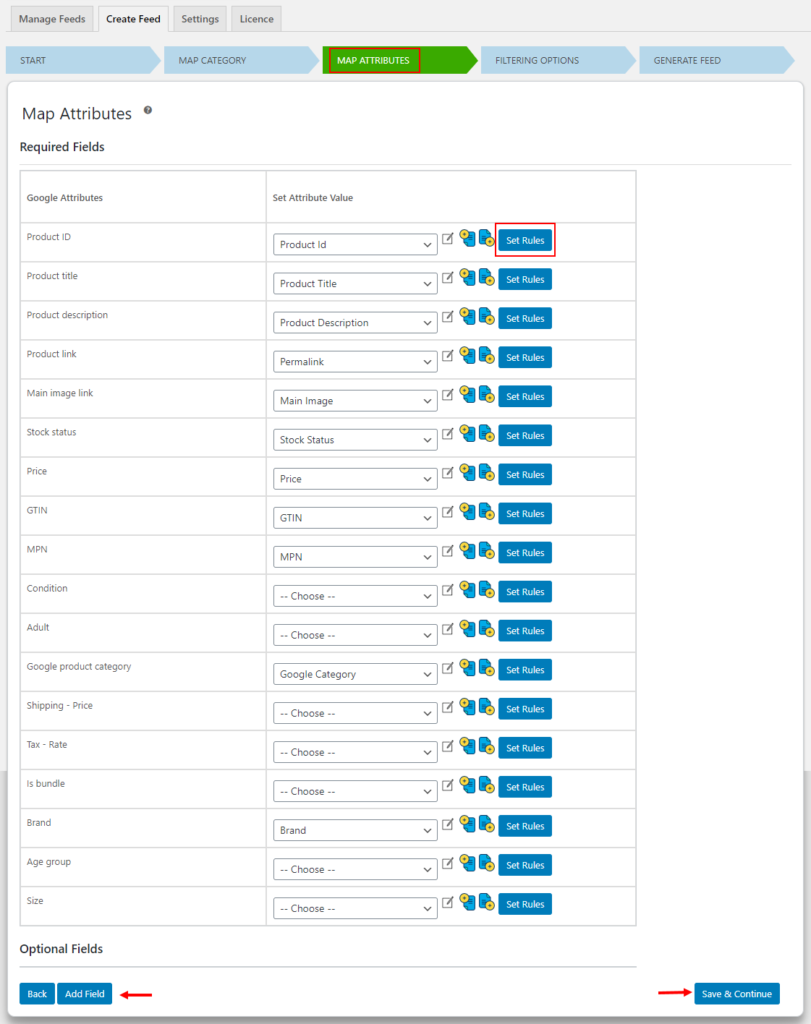Open the Product description attribute dropdown
The width and height of the screenshot is (811, 1024).
pyautogui.click(x=354, y=322)
